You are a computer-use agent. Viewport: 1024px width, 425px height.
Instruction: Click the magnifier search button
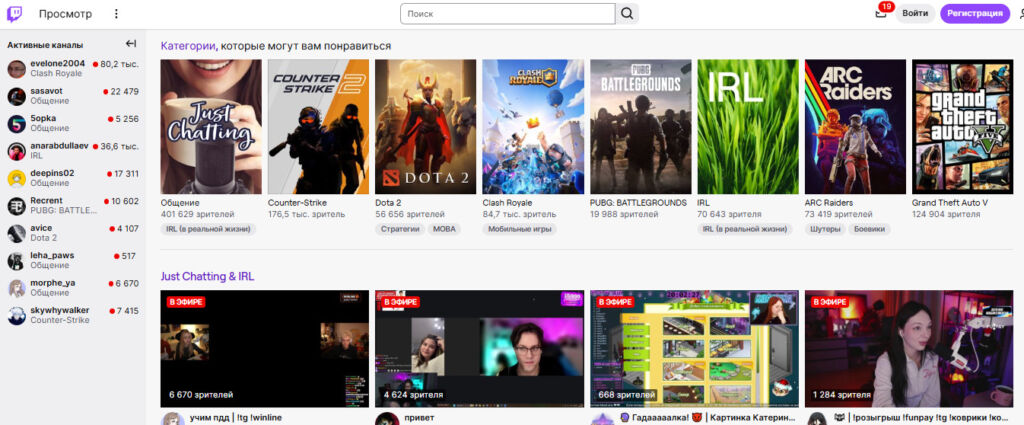(627, 14)
